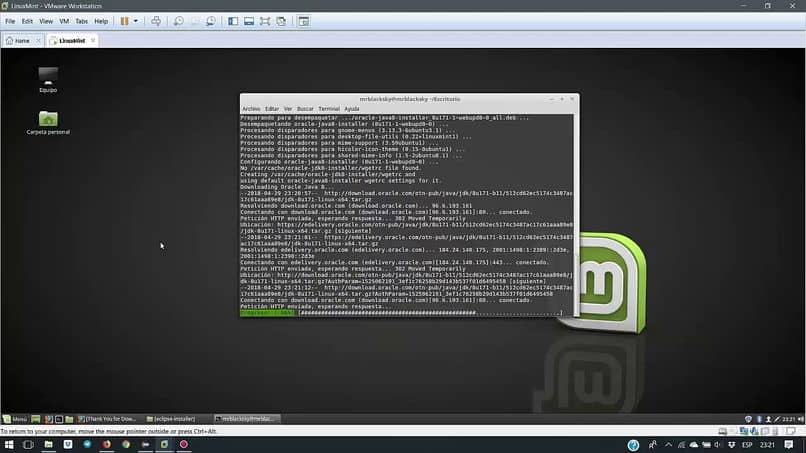This screenshot has height=453, width=806.
Task: Open File Explorer from Windows taskbar
Action: click(x=48, y=444)
